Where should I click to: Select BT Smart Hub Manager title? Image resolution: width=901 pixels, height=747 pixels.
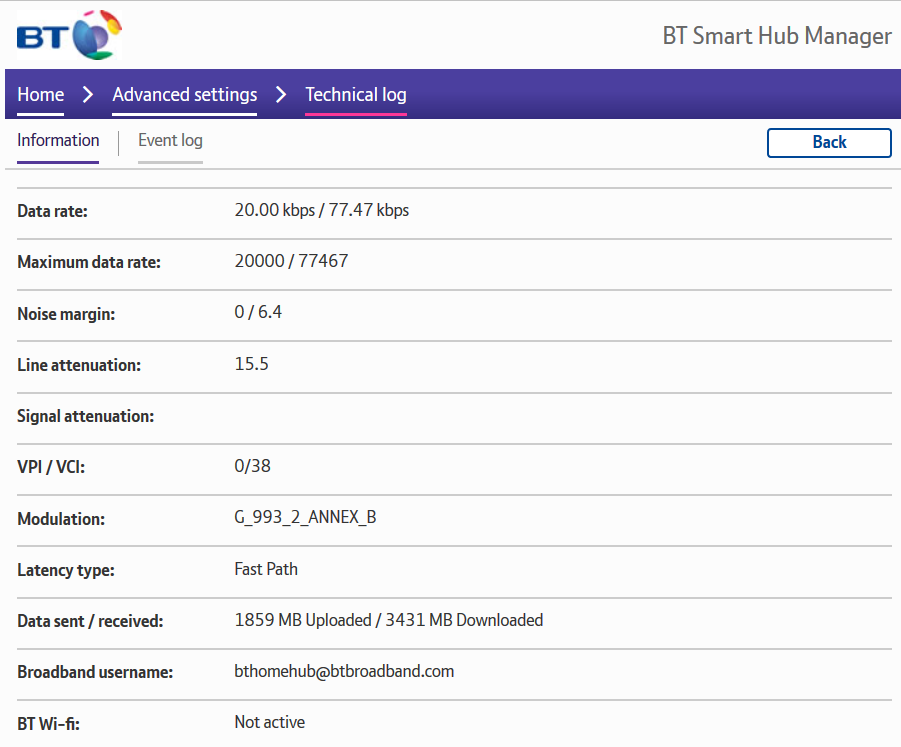coord(777,36)
